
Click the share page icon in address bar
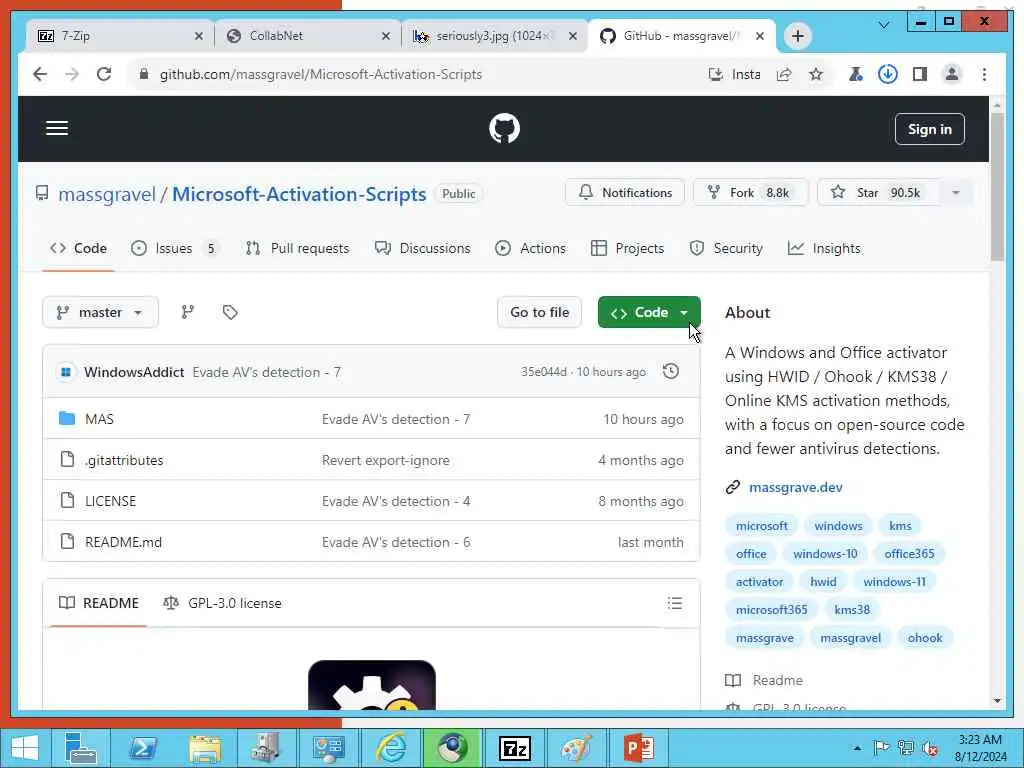click(x=784, y=74)
